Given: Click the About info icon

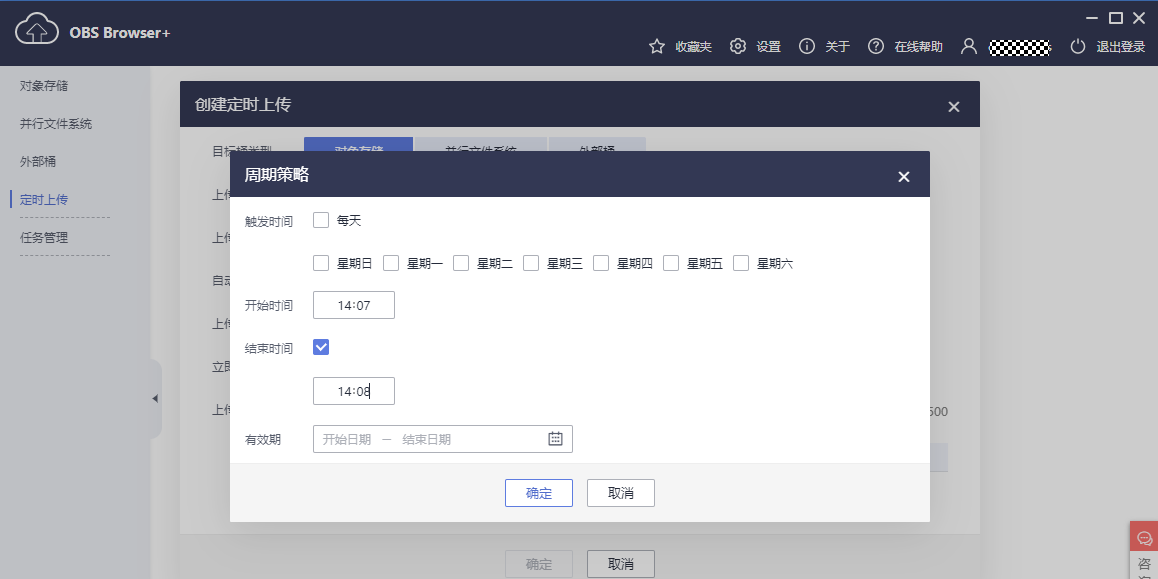Looking at the screenshot, I should pyautogui.click(x=807, y=47).
